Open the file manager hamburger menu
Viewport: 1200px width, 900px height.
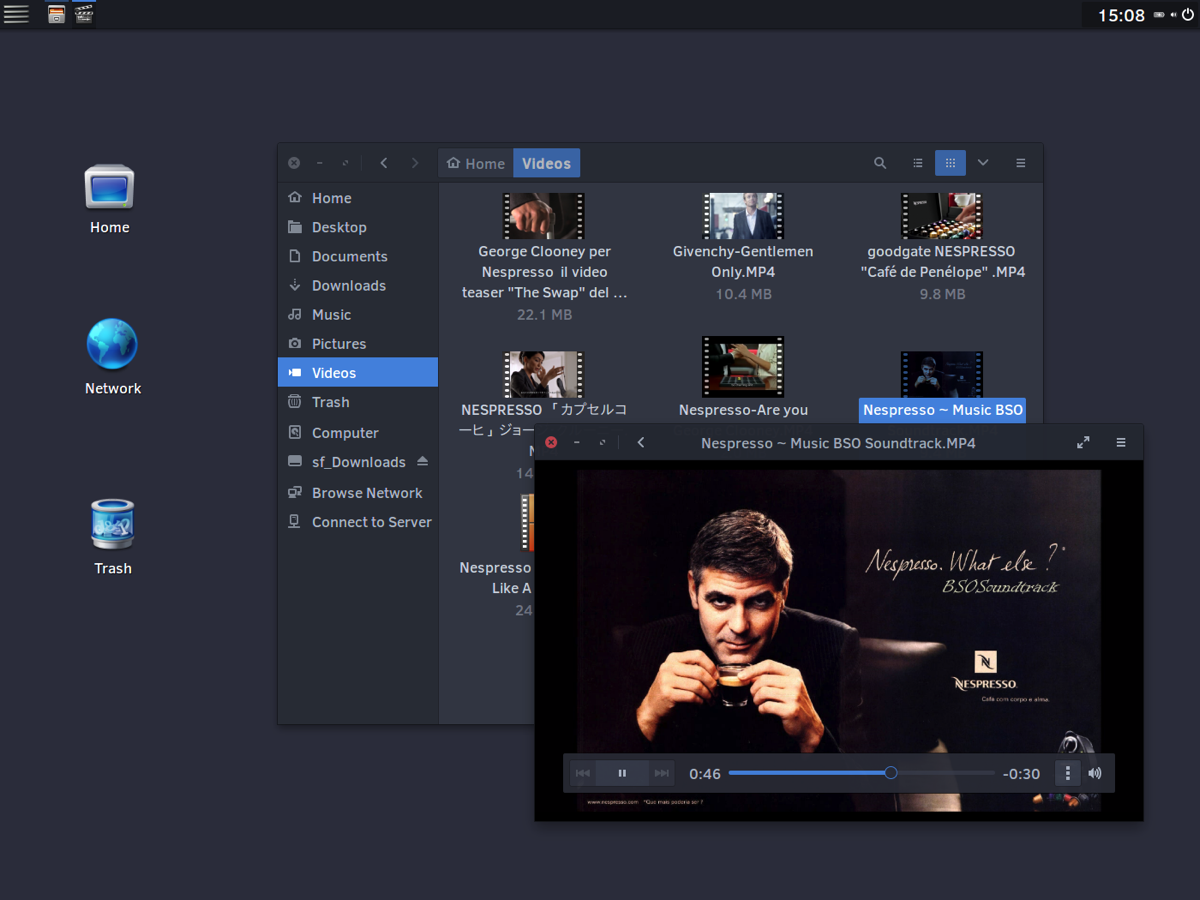(x=1021, y=163)
